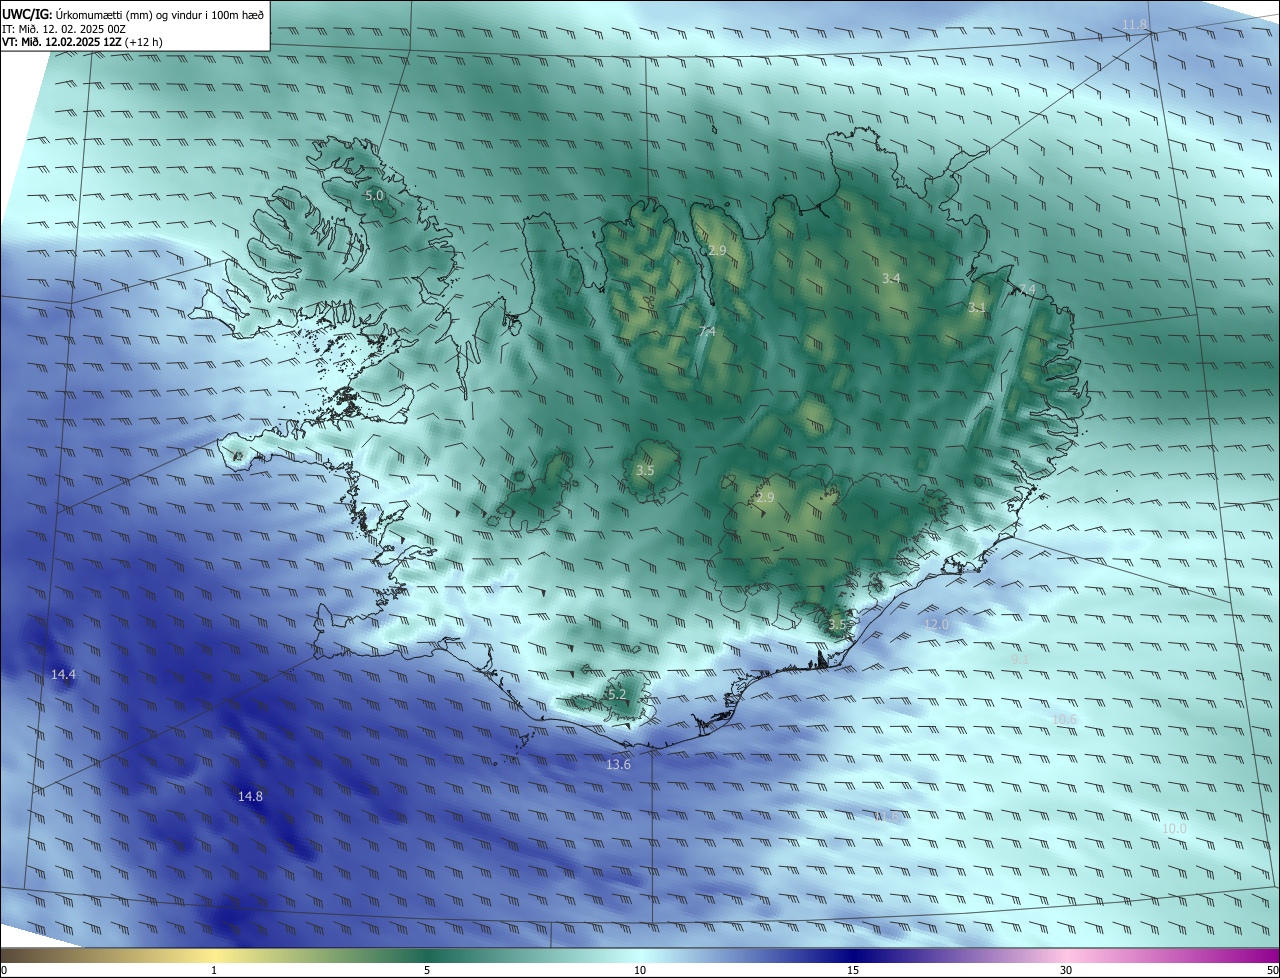Click the 11.8 value label
This screenshot has width=1280, height=978.
tap(1135, 24)
